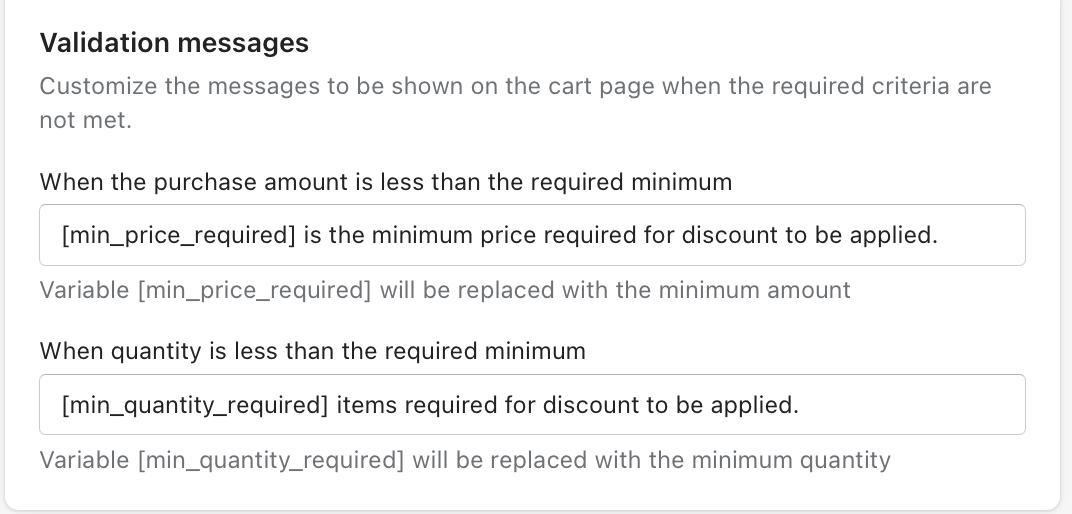Place cursor on [min_quantity_required] inside the quantity field

point(195,406)
